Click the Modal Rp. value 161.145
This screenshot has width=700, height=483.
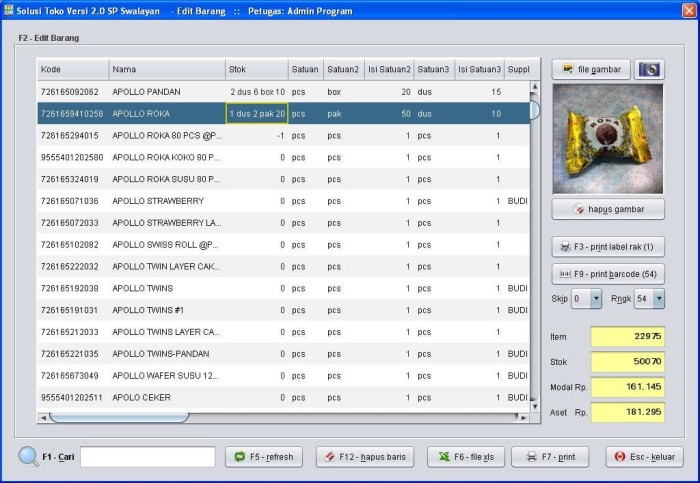click(628, 387)
